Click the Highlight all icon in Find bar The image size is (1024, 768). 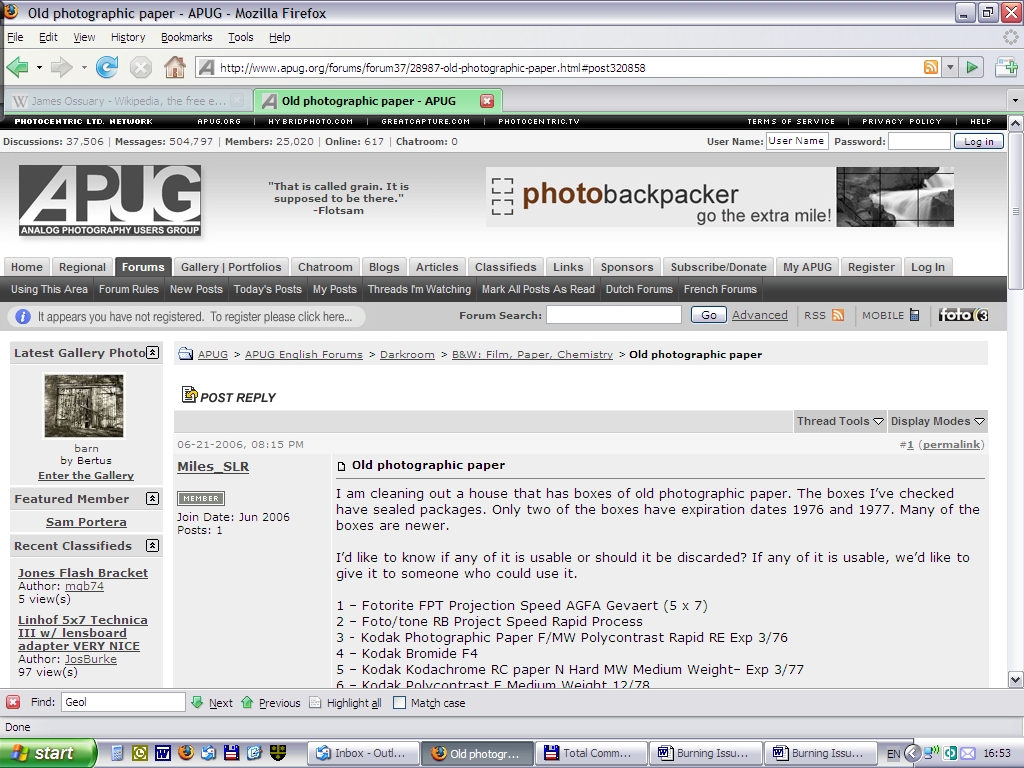click(x=315, y=703)
